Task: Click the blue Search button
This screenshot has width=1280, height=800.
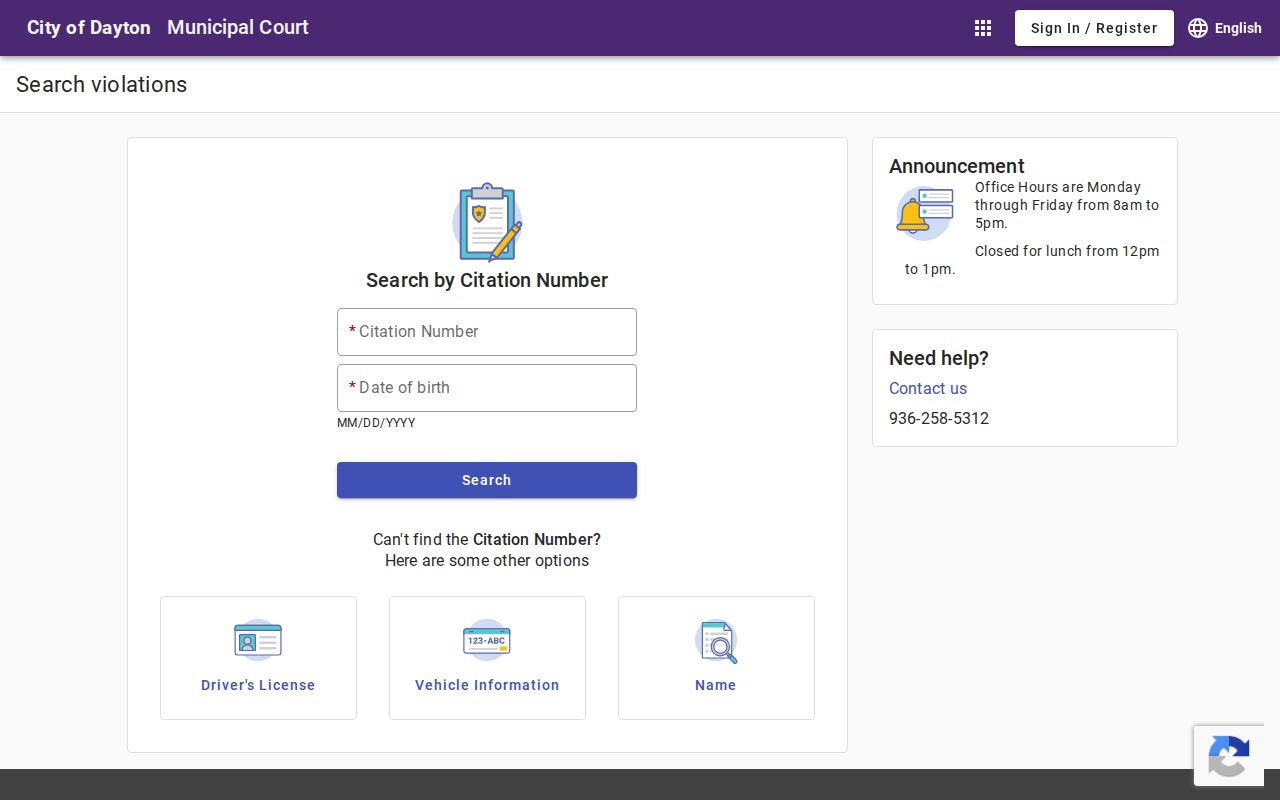Action: 487,480
